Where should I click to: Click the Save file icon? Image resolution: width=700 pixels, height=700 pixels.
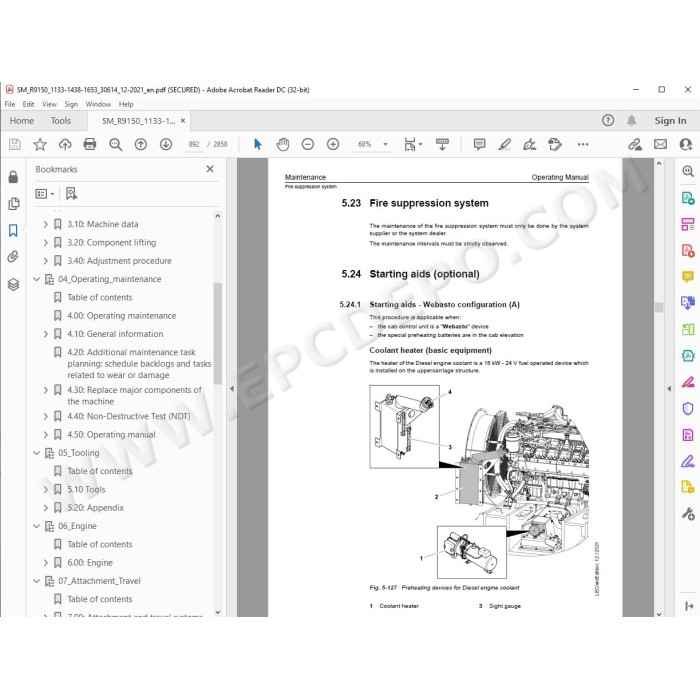pyautogui.click(x=15, y=144)
